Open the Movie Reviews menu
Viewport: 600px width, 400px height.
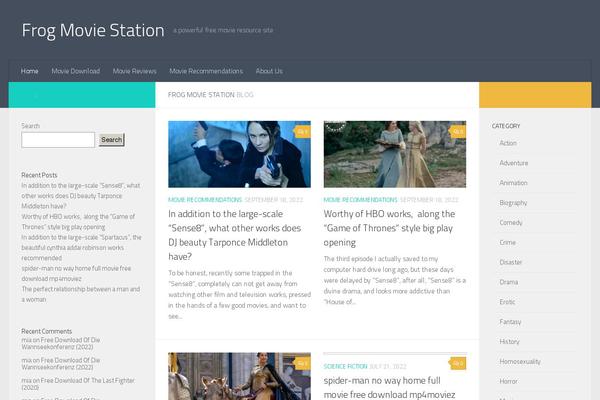[x=135, y=71]
